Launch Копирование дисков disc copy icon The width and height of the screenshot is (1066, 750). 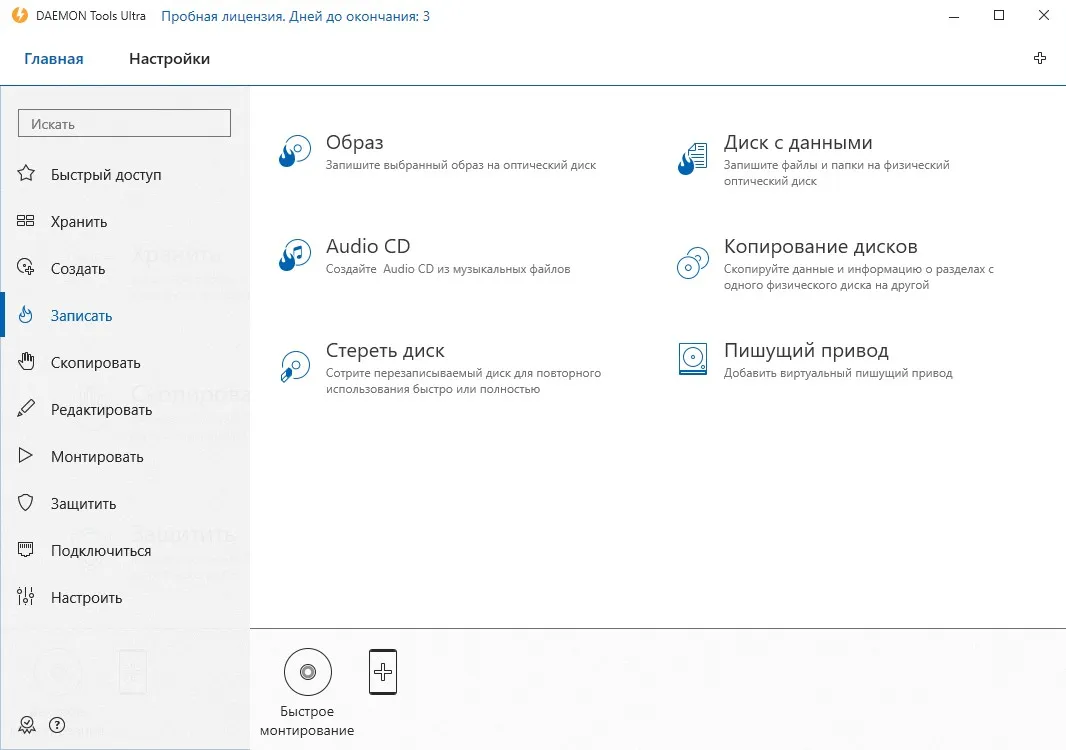coord(692,262)
